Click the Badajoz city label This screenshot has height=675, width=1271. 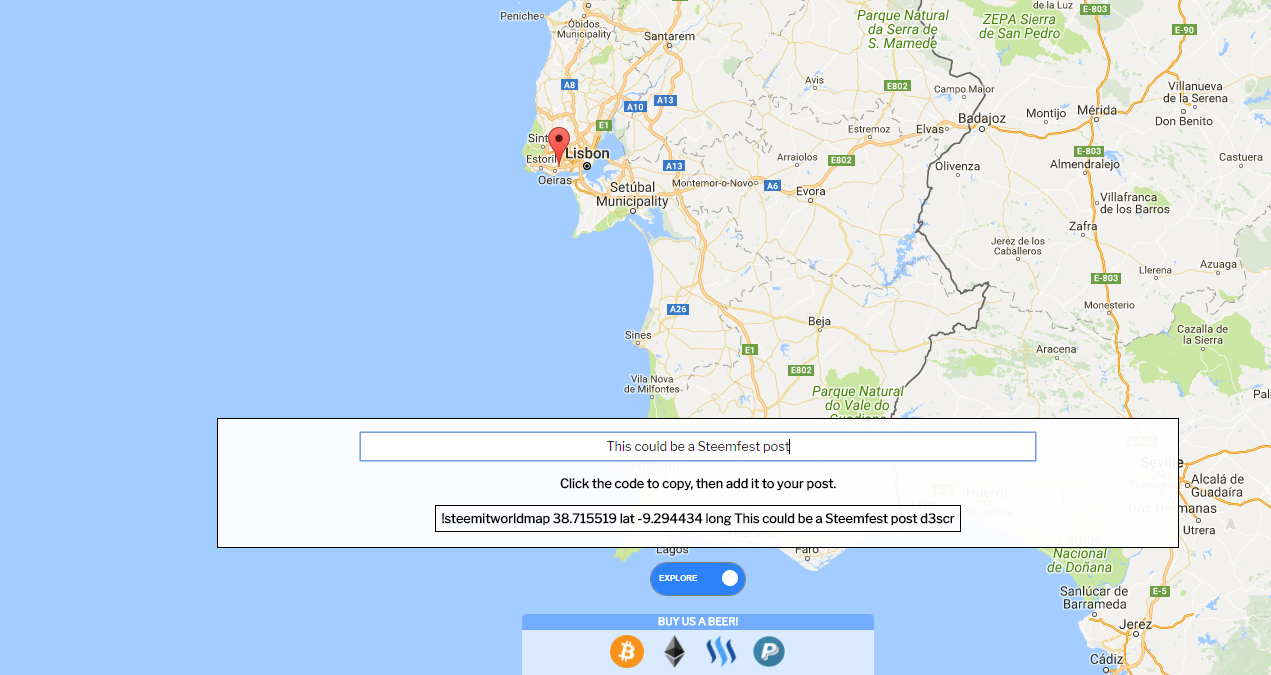pyautogui.click(x=981, y=118)
